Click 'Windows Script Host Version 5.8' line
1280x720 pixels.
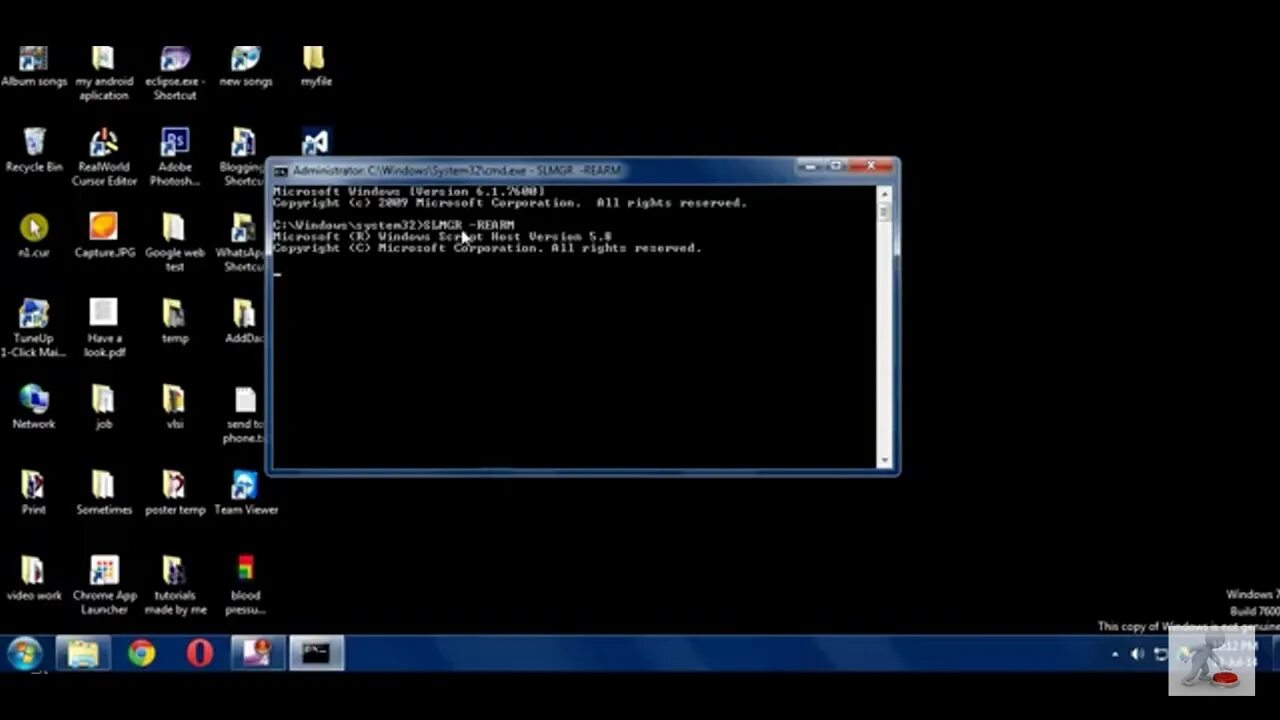(x=442, y=237)
